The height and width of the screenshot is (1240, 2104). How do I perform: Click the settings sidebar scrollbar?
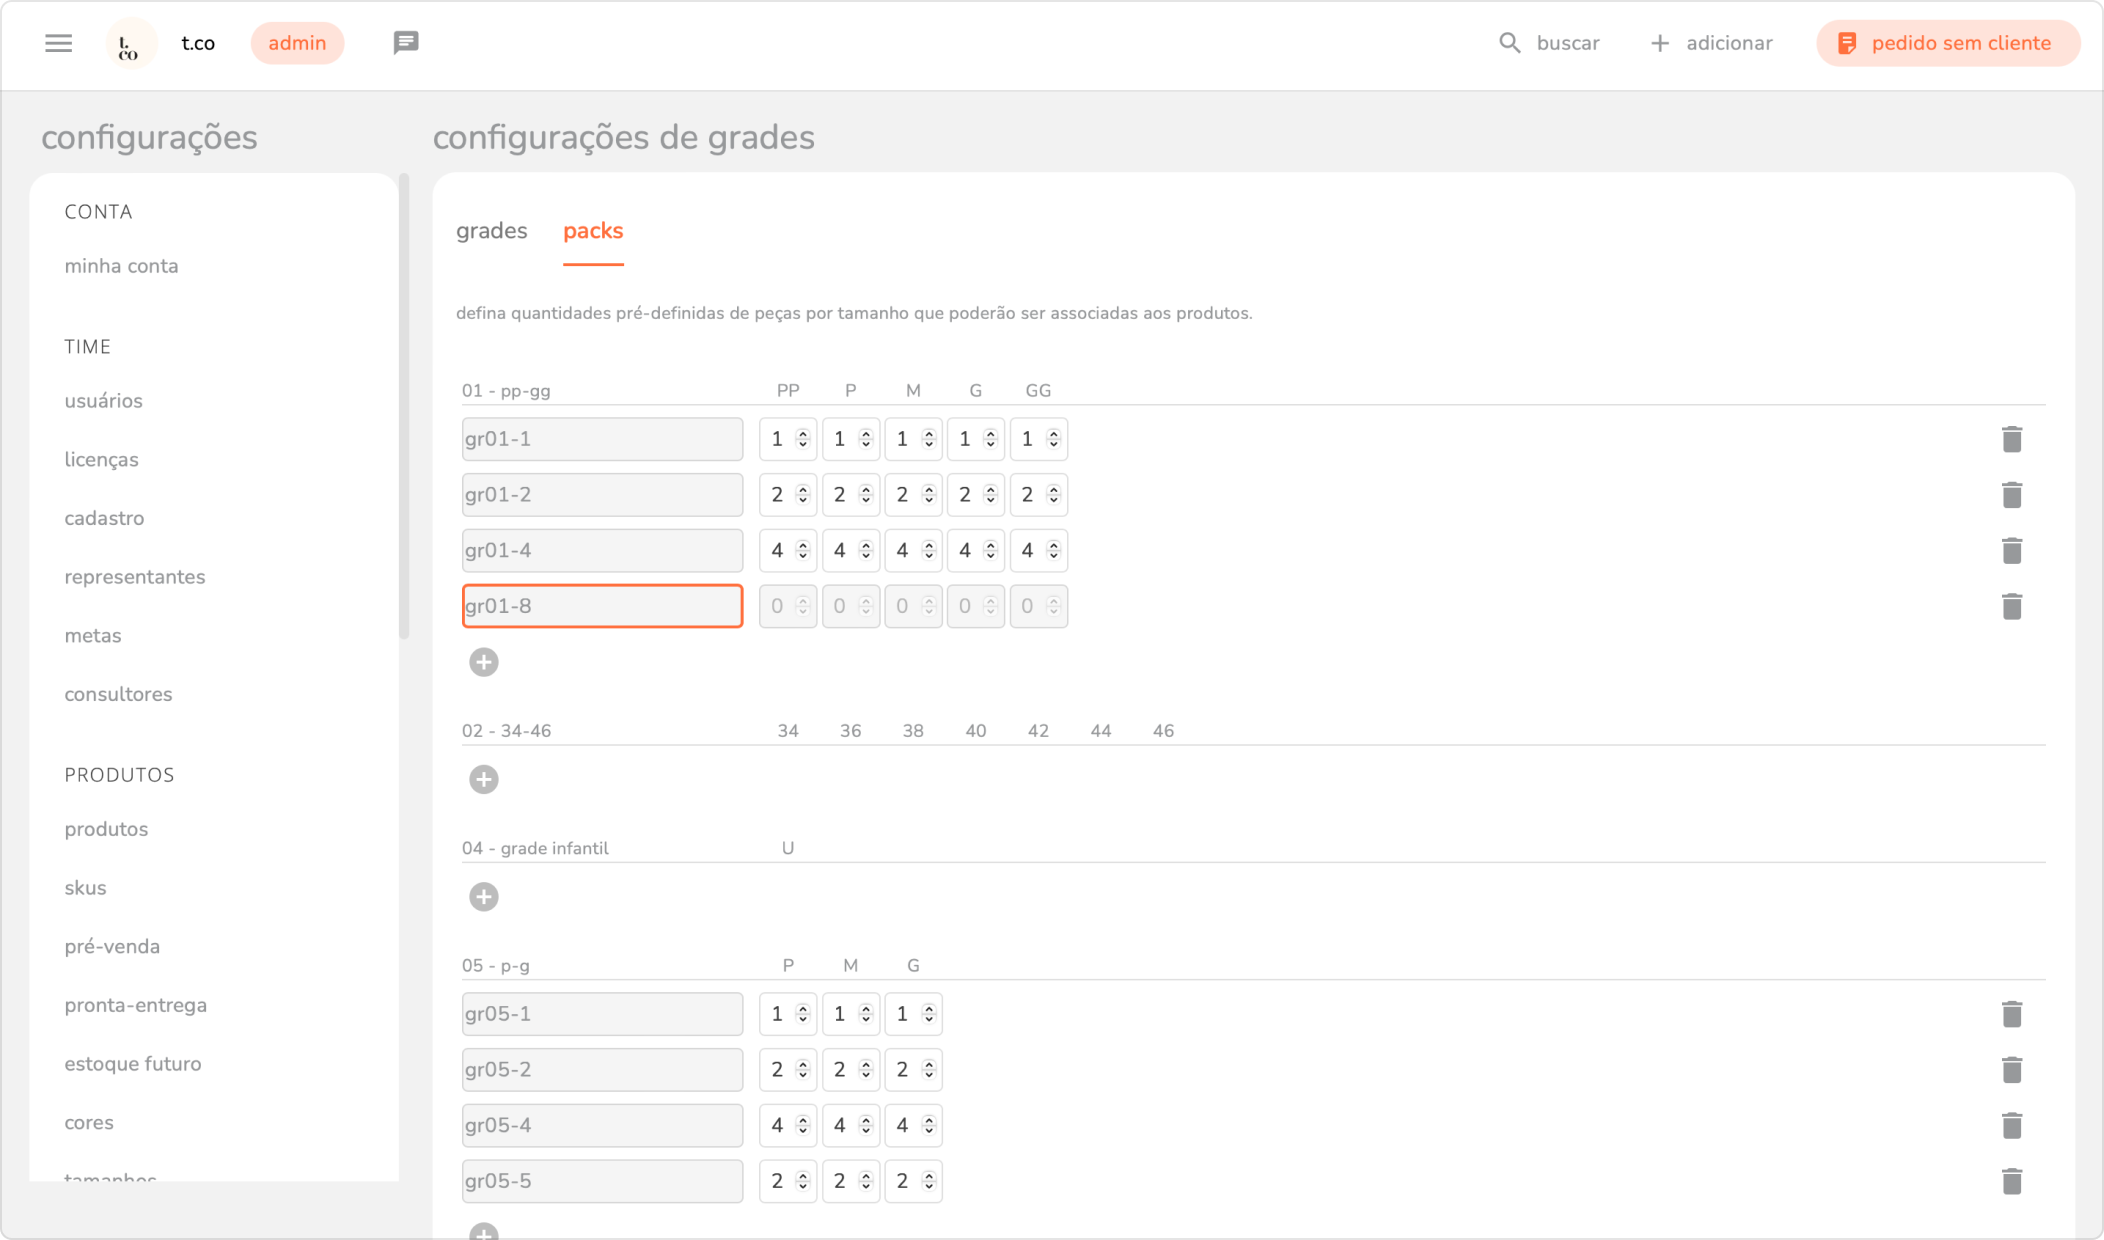pyautogui.click(x=404, y=405)
